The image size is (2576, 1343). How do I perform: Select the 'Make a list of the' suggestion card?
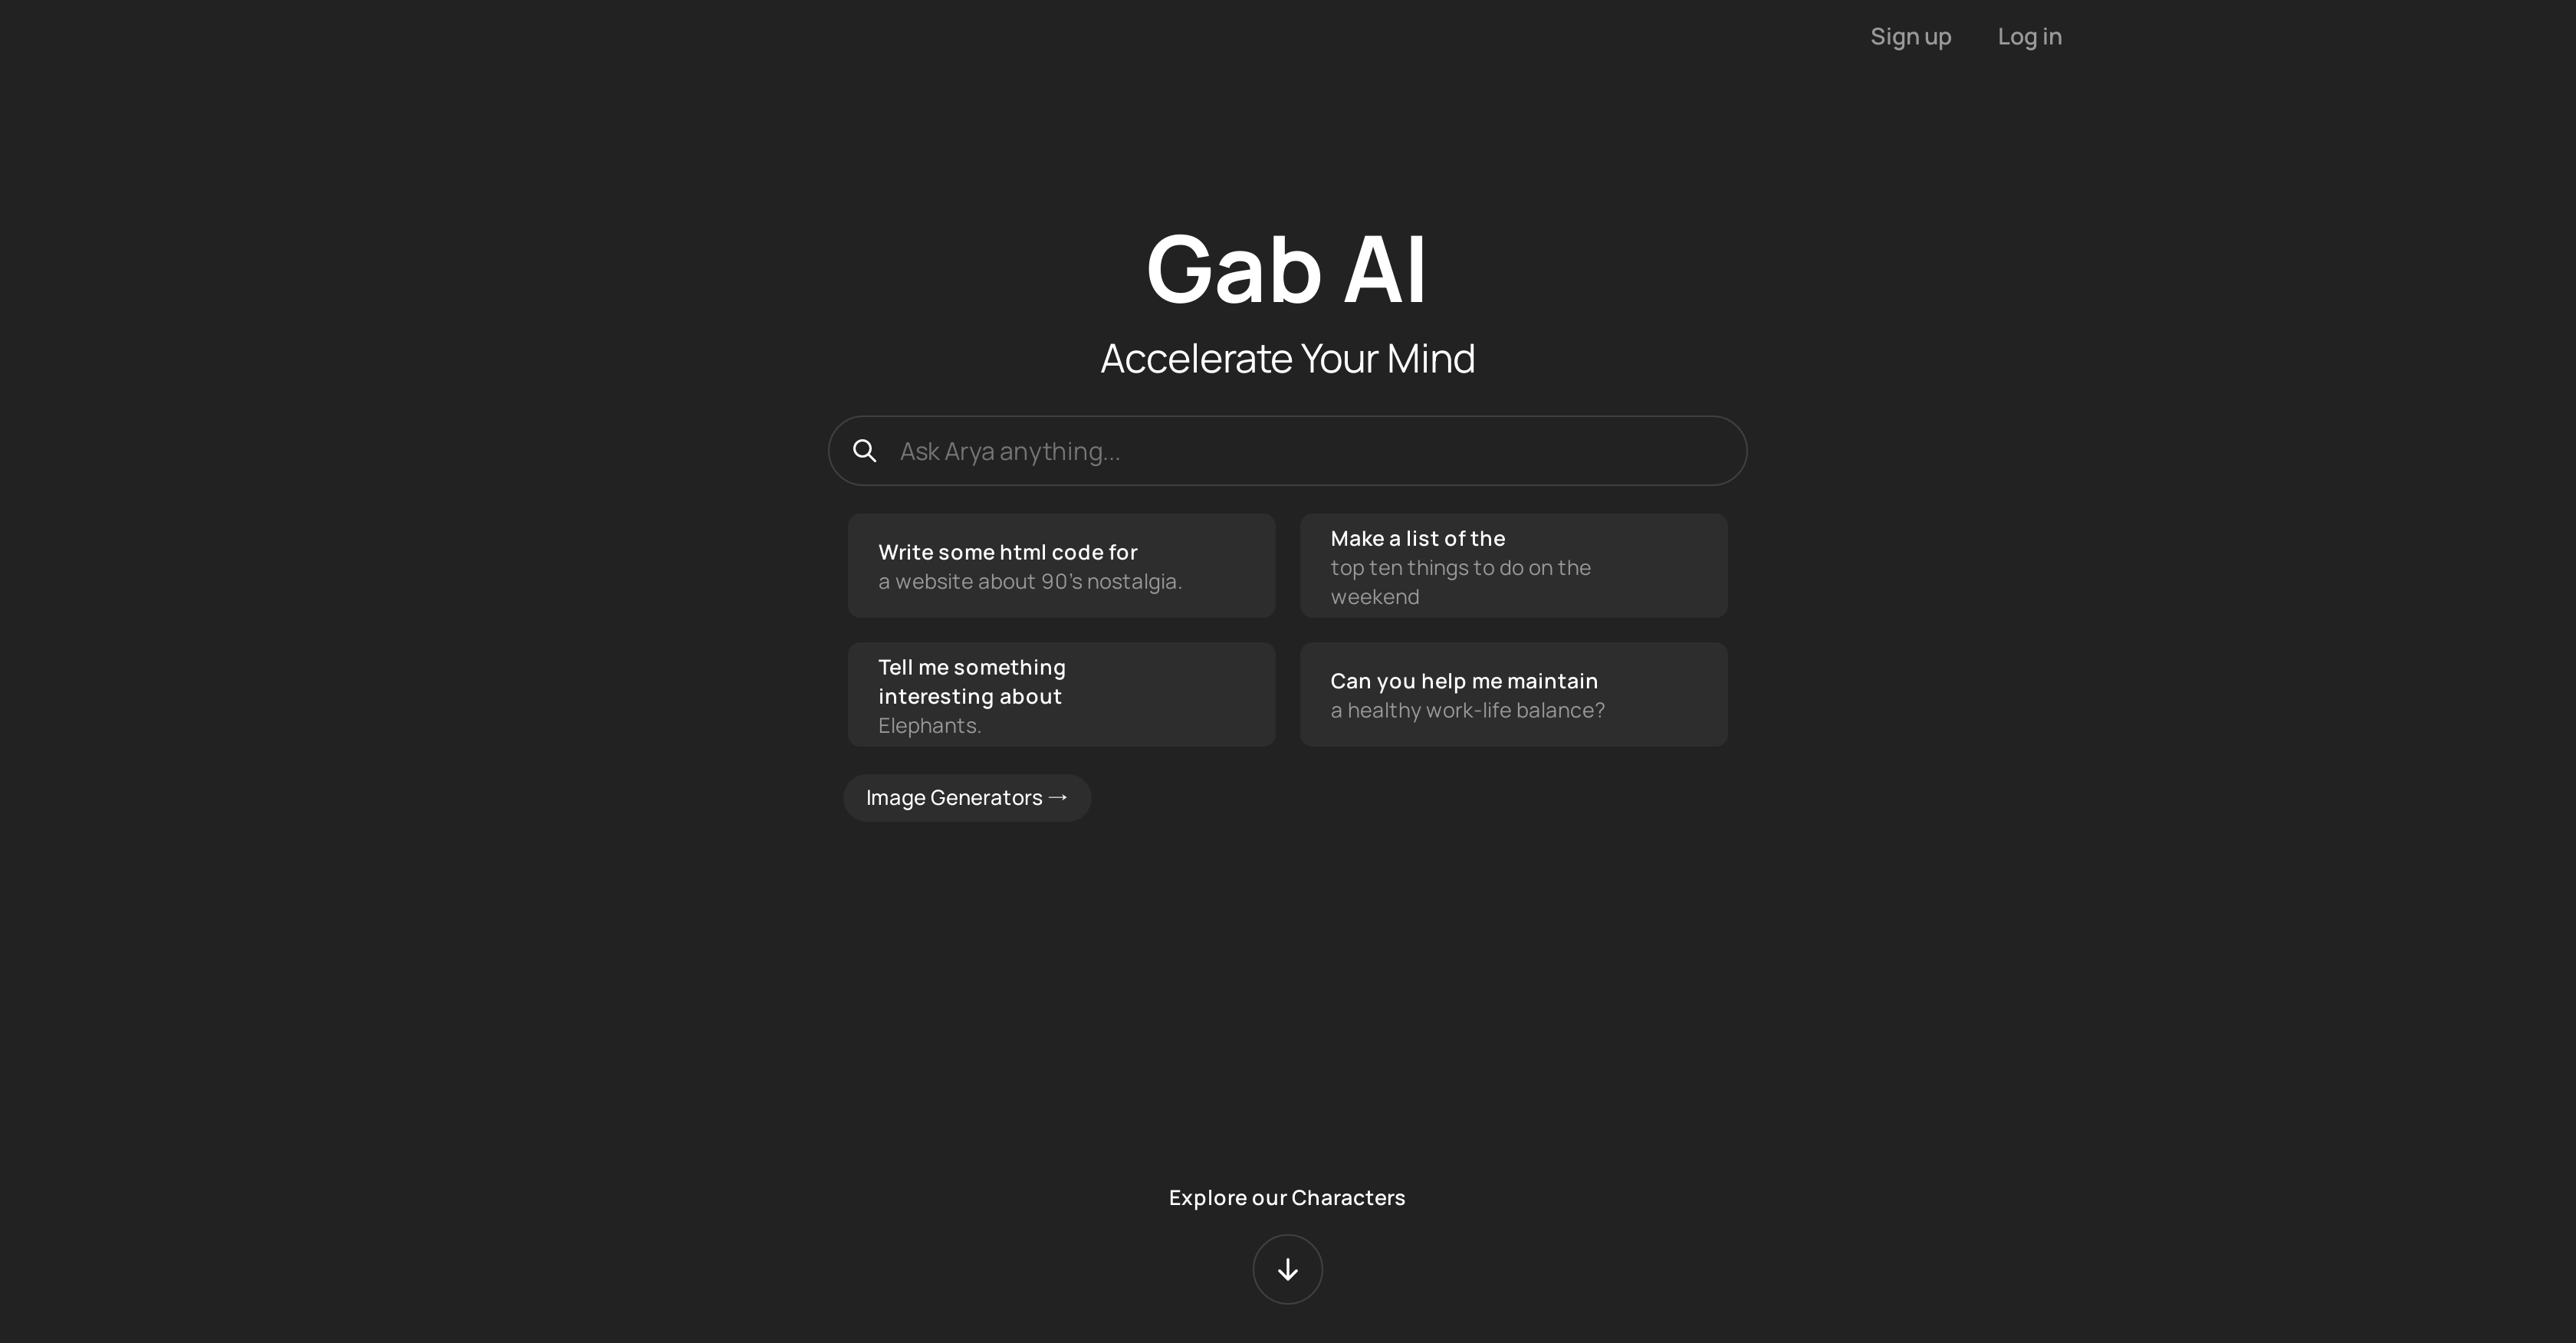(x=1513, y=565)
